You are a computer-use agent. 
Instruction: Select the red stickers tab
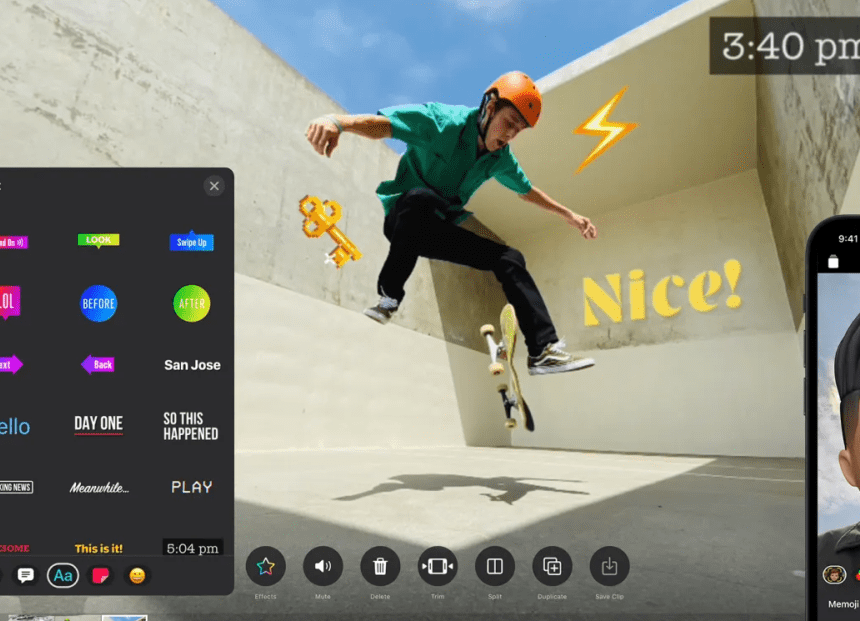coord(100,575)
